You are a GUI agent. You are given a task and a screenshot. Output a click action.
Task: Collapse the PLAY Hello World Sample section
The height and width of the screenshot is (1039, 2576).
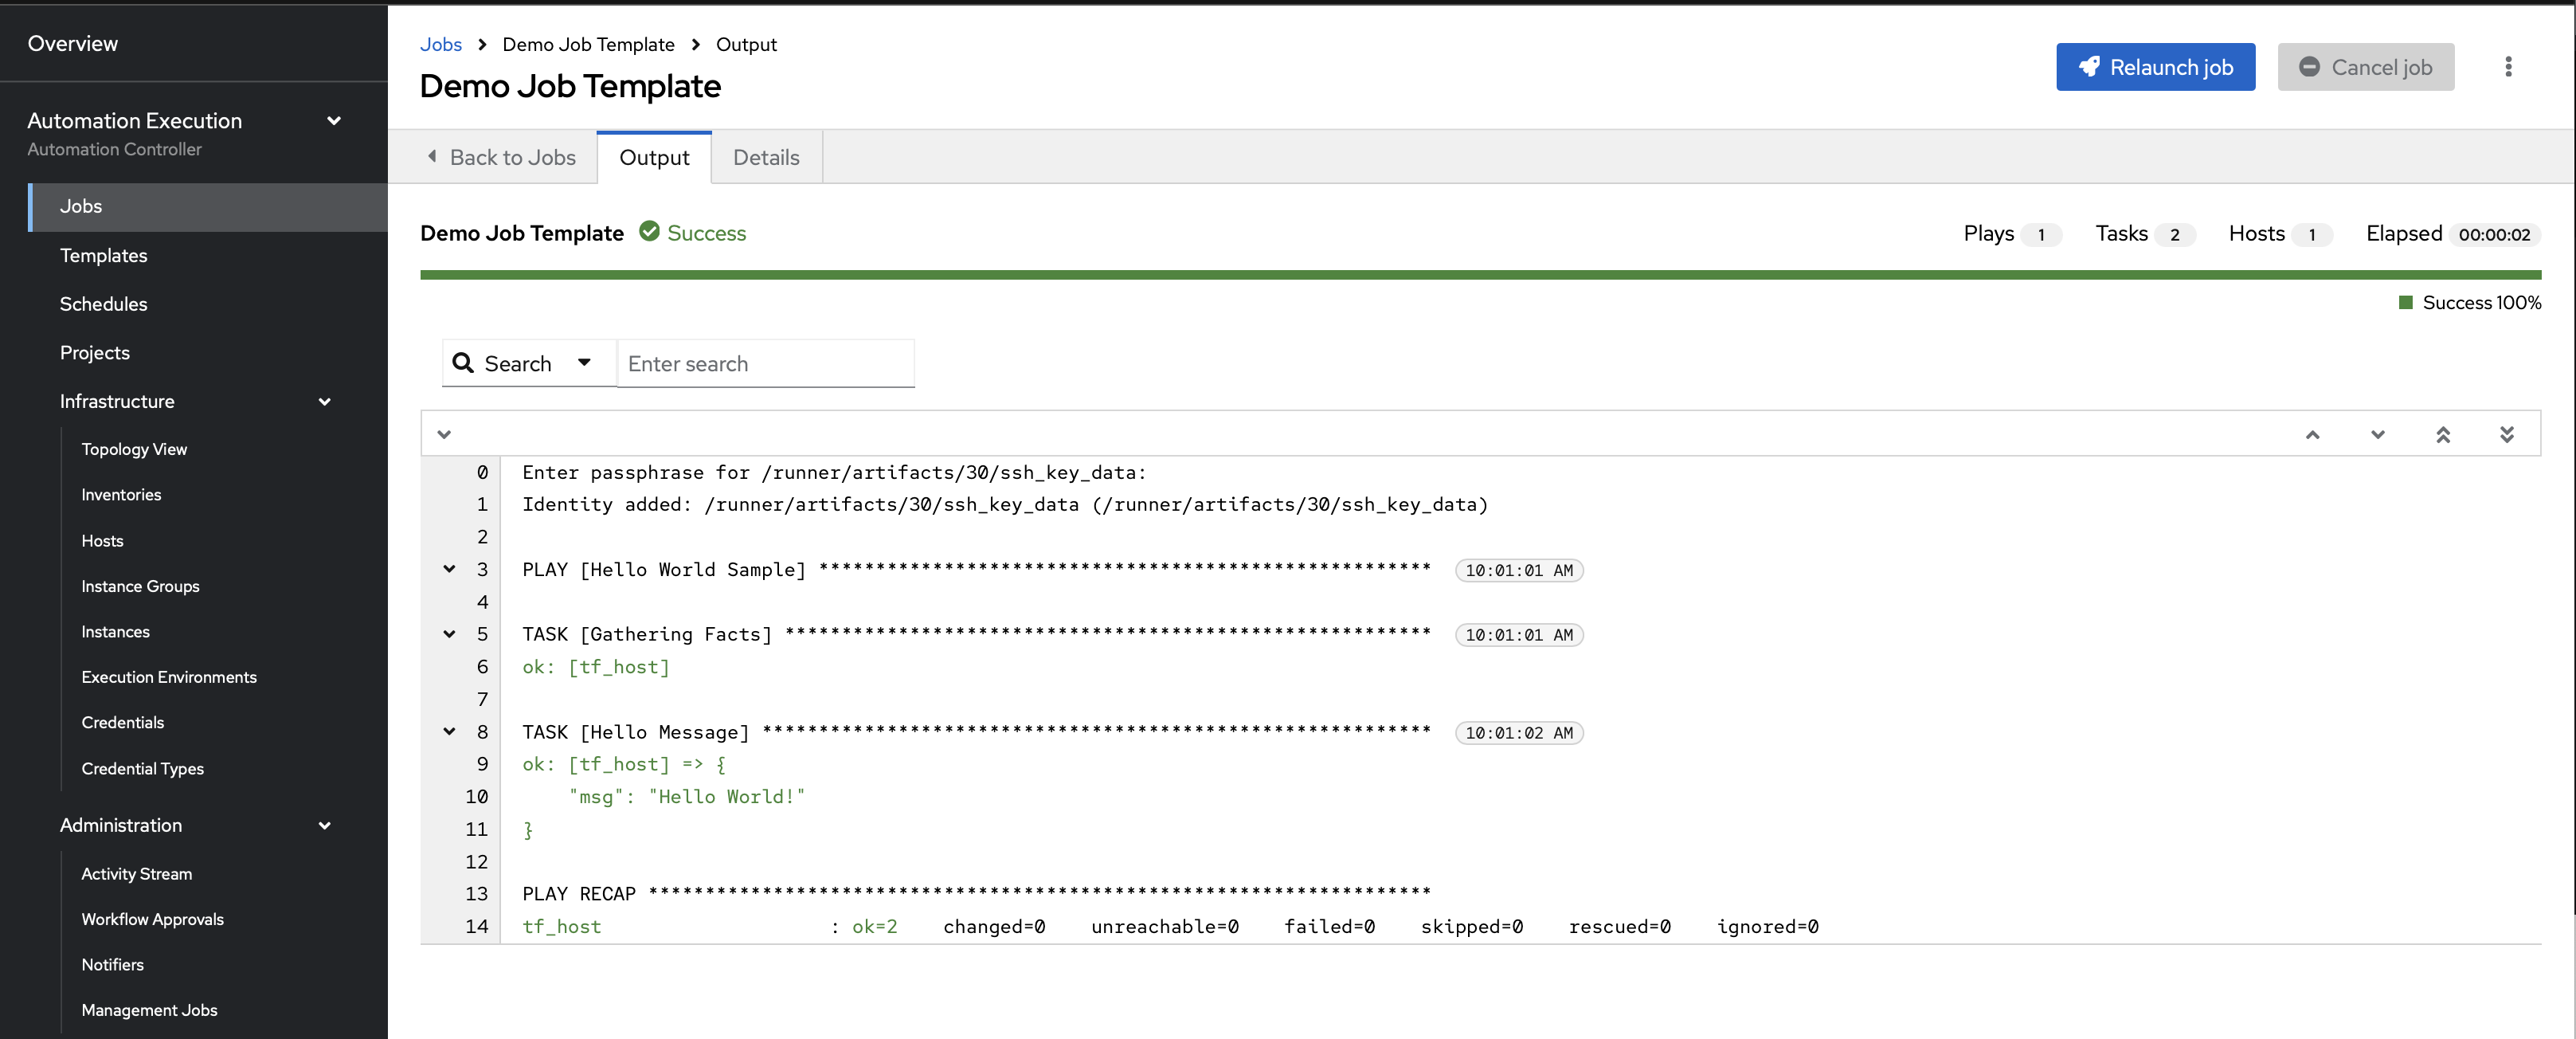(449, 569)
